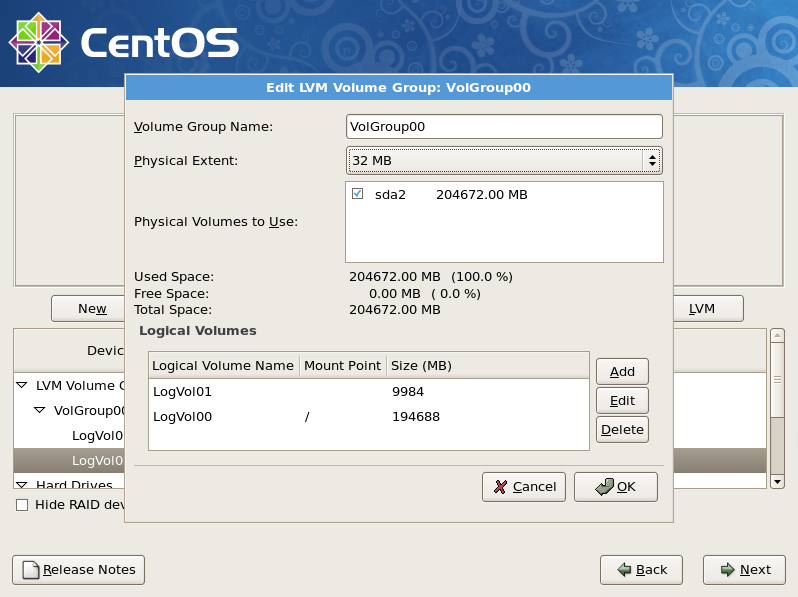Click the Delete logical volume button
Screen dimensions: 798x597
pos(622,430)
